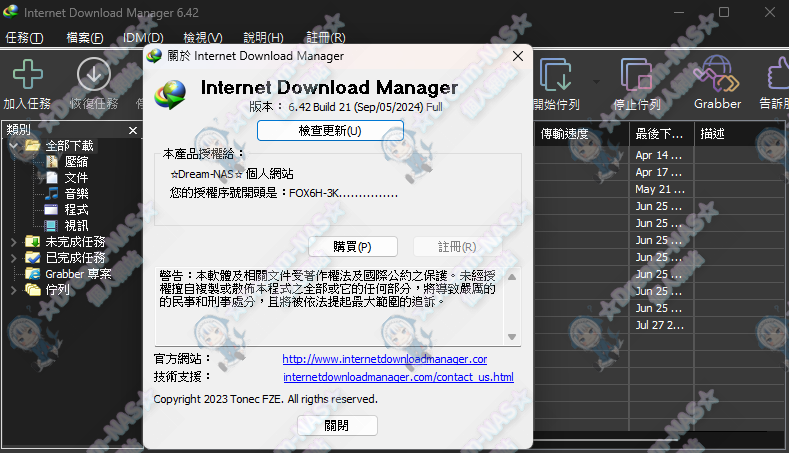Click the 描述 column header
789x453 pixels.
[x=742, y=134]
